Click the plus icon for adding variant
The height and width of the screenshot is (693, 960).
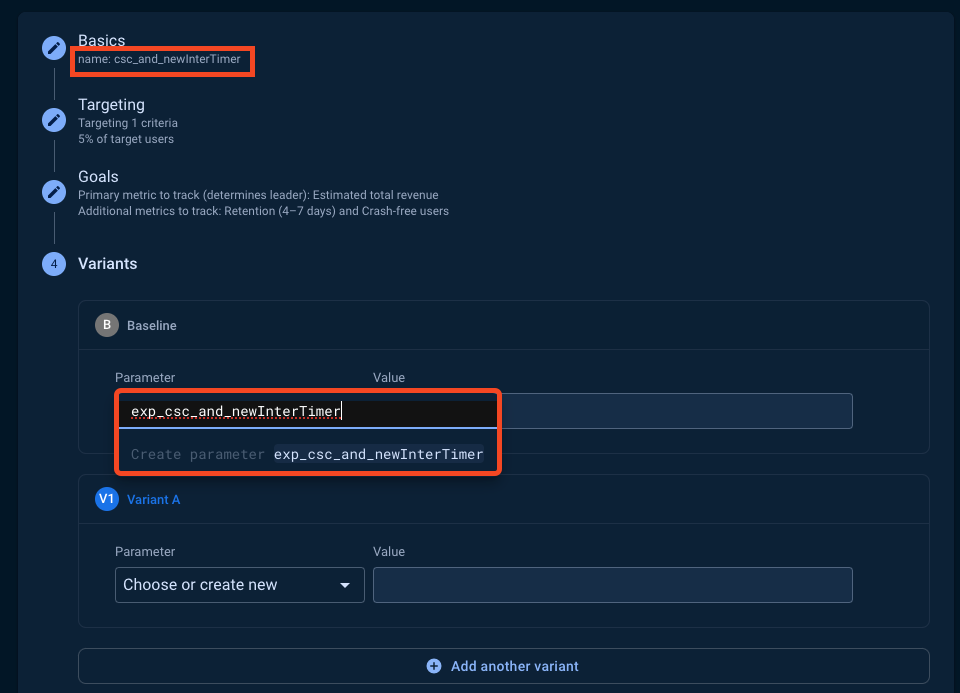[433, 666]
